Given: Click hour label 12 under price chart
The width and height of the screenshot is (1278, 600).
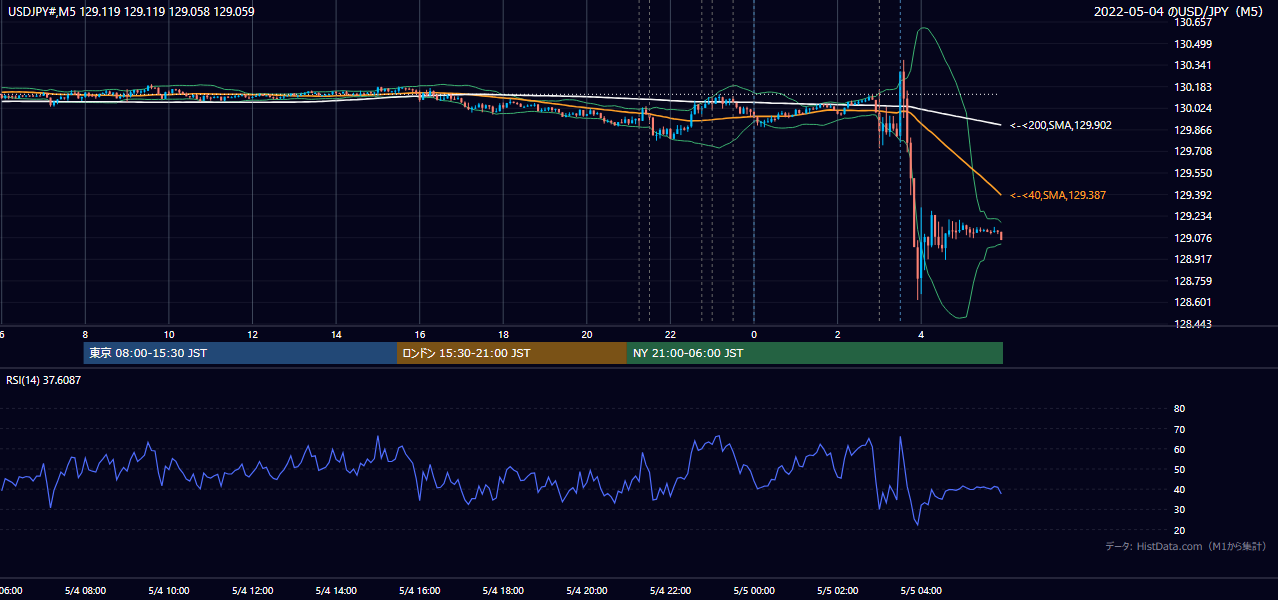Looking at the screenshot, I should [x=252, y=334].
